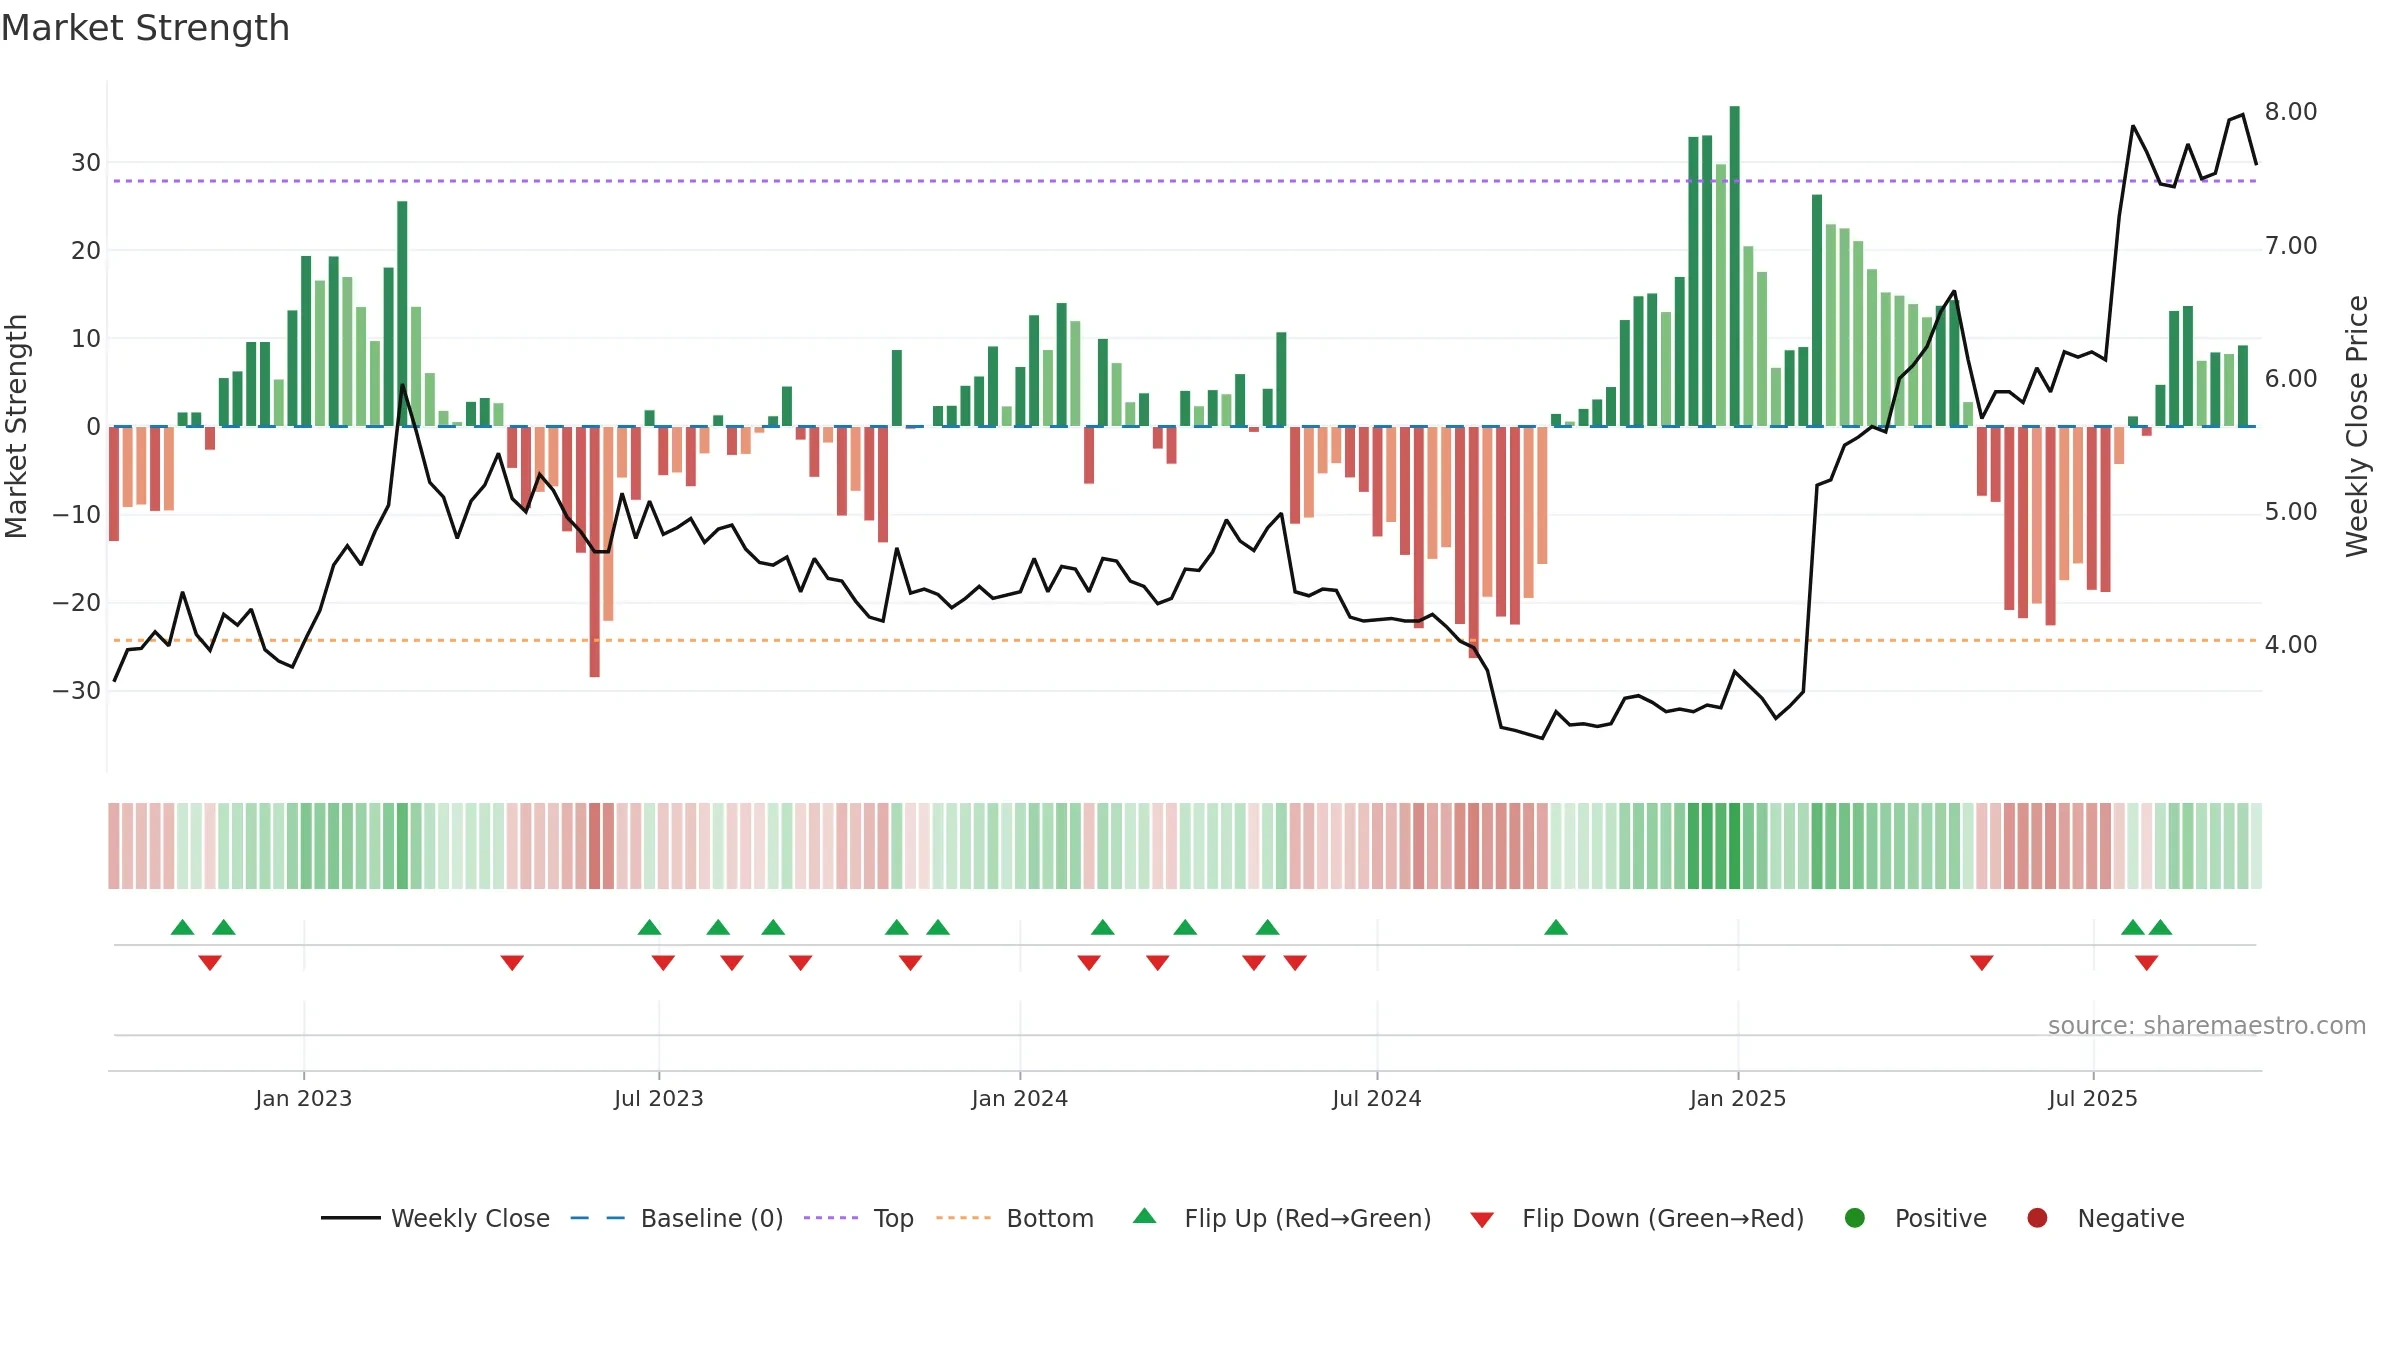Click the 20 strength axis label
The height and width of the screenshot is (1350, 2400).
coord(86,250)
